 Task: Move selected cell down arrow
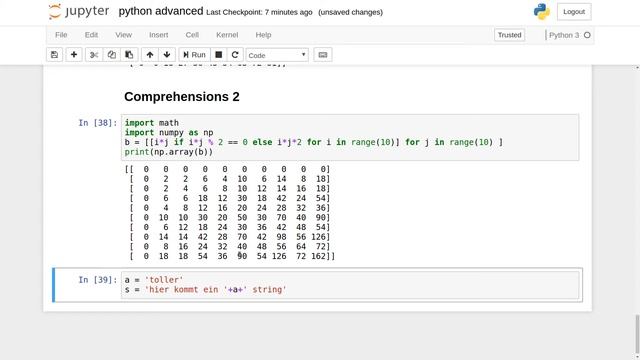click(167, 55)
